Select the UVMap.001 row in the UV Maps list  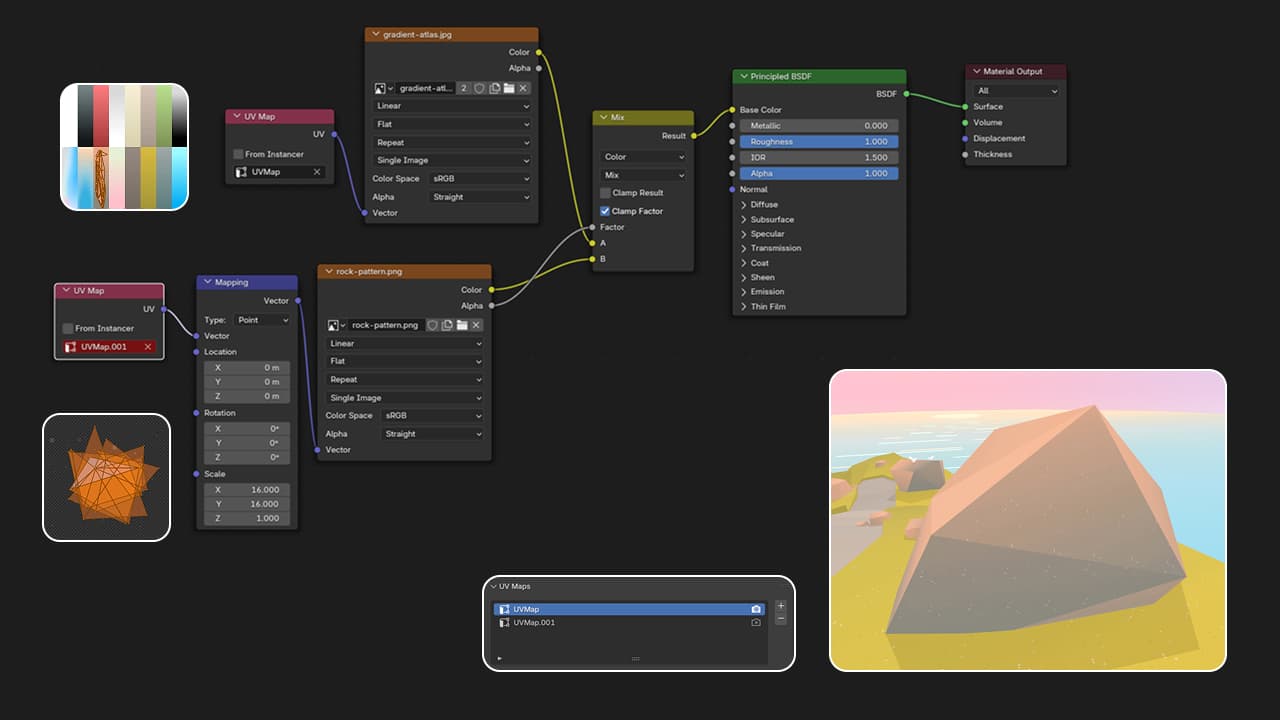pyautogui.click(x=630, y=622)
